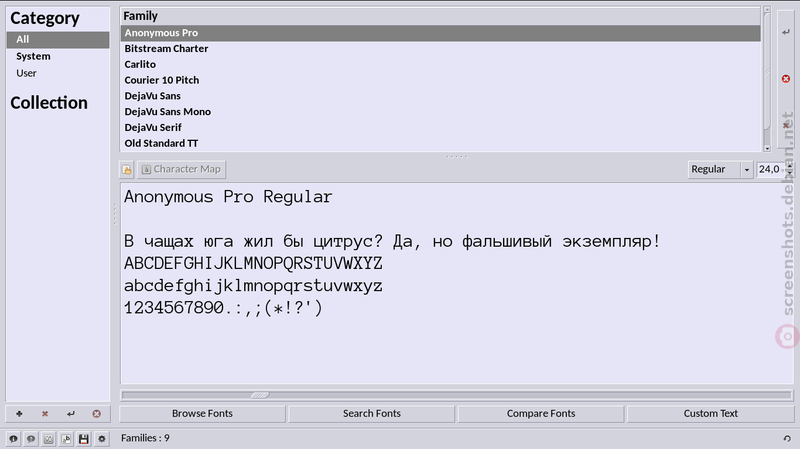Image resolution: width=800 pixels, height=449 pixels.
Task: Click the Cyrillic pangram preview line
Action: click(x=392, y=241)
